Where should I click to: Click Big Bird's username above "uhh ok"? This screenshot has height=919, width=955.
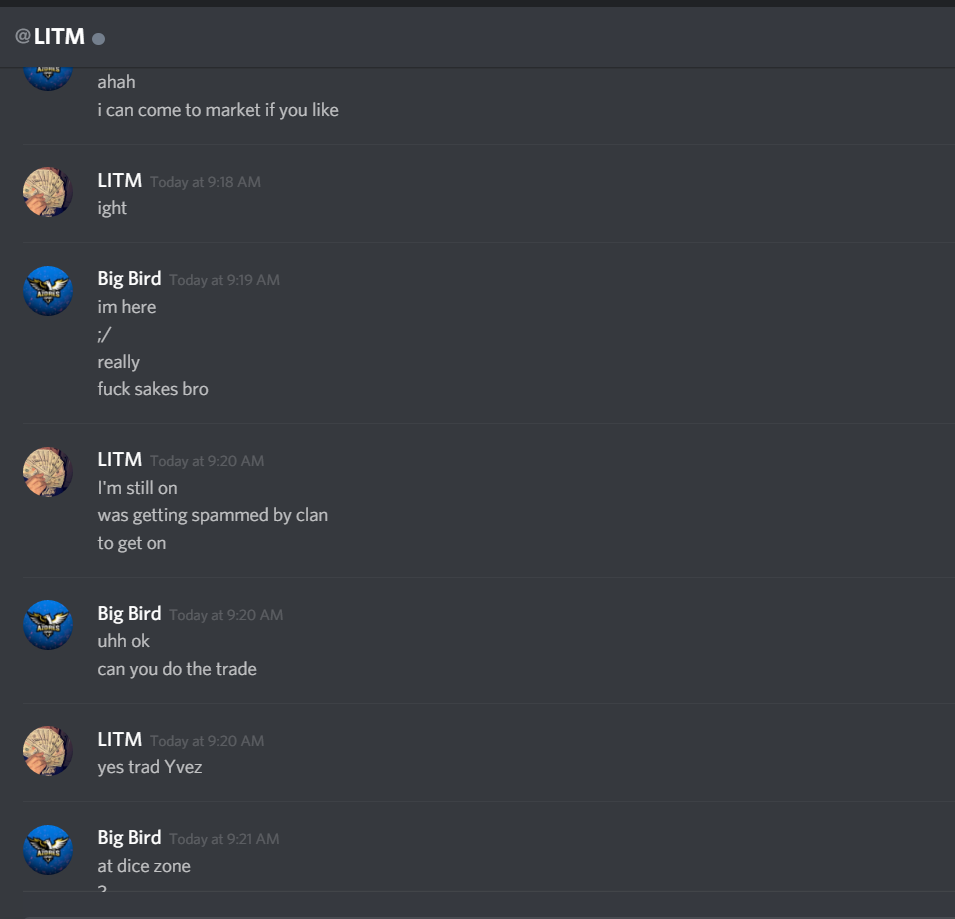click(129, 613)
